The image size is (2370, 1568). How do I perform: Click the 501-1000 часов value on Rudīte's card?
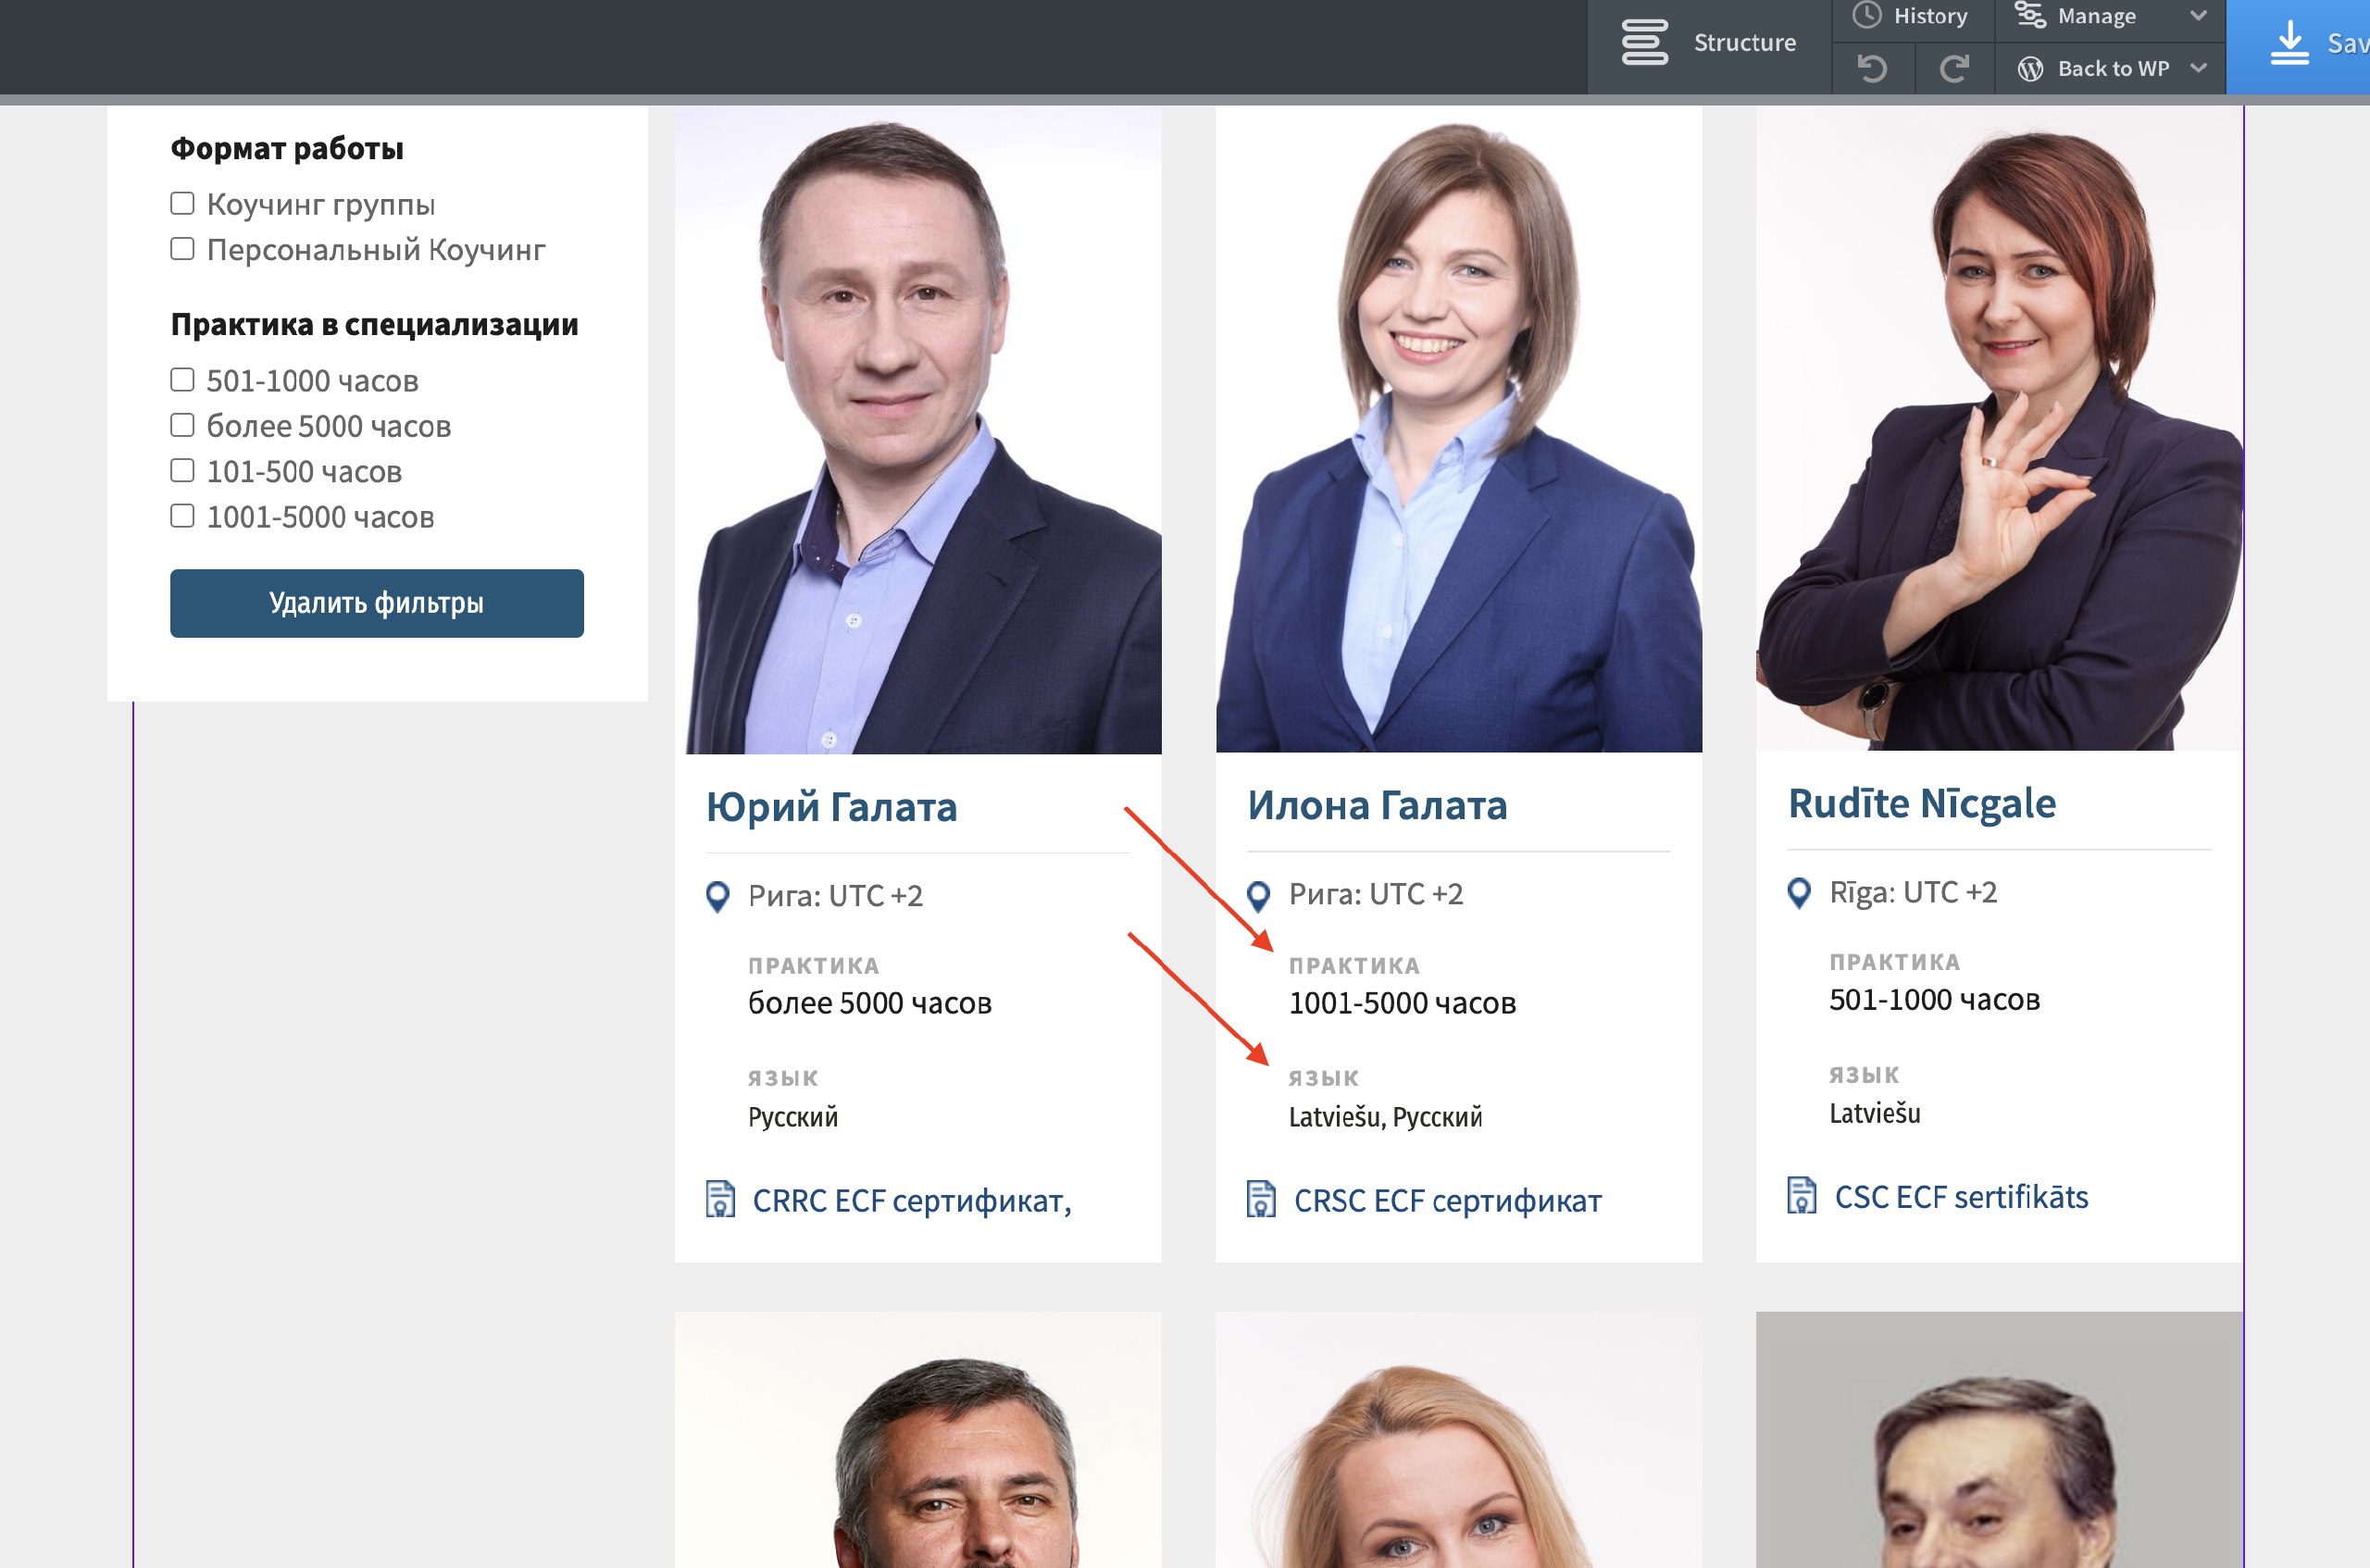click(1934, 1000)
